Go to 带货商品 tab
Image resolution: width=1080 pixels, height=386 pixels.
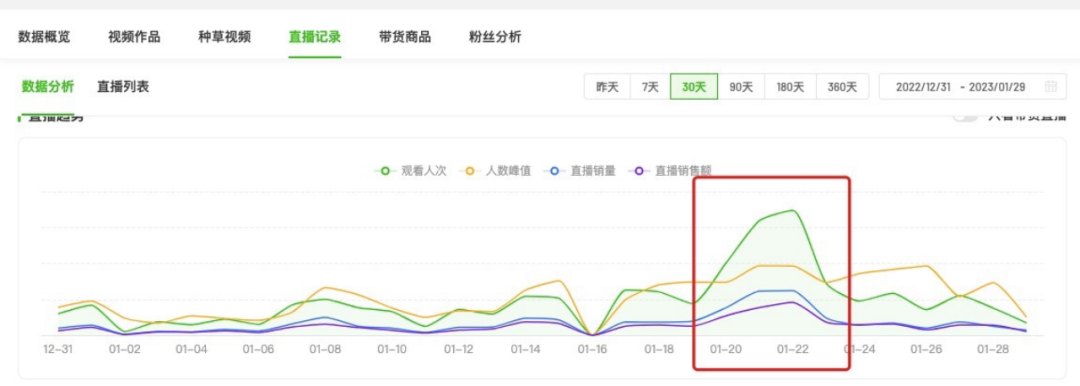(405, 37)
